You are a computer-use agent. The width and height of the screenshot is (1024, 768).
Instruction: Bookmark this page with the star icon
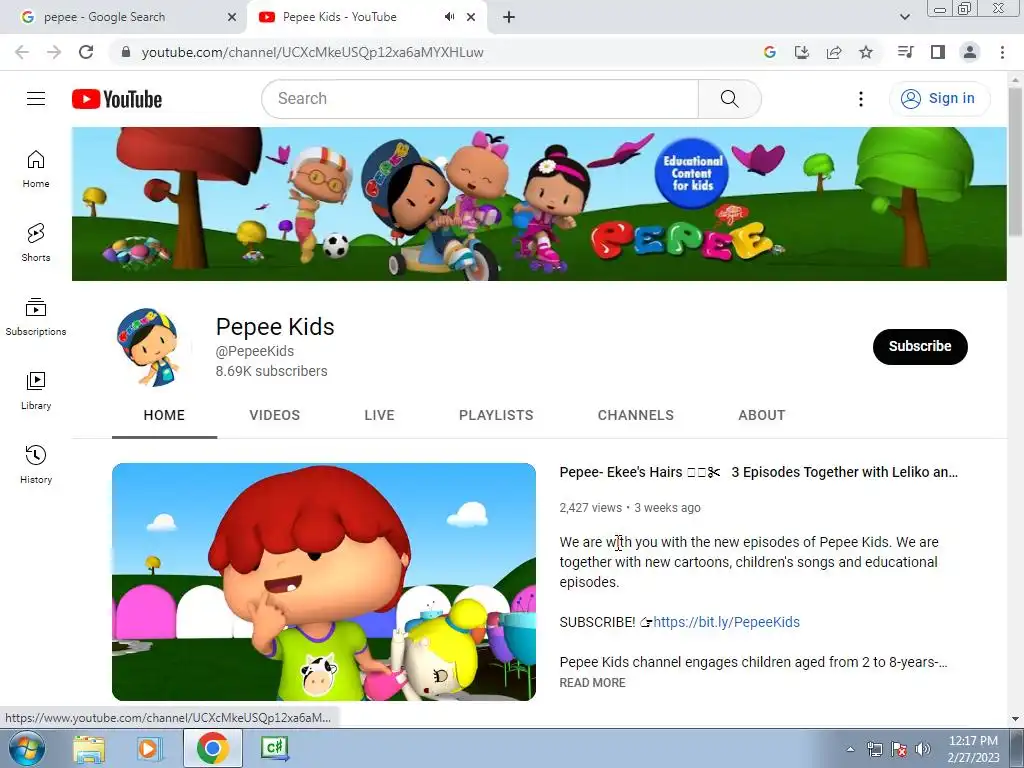(866, 52)
